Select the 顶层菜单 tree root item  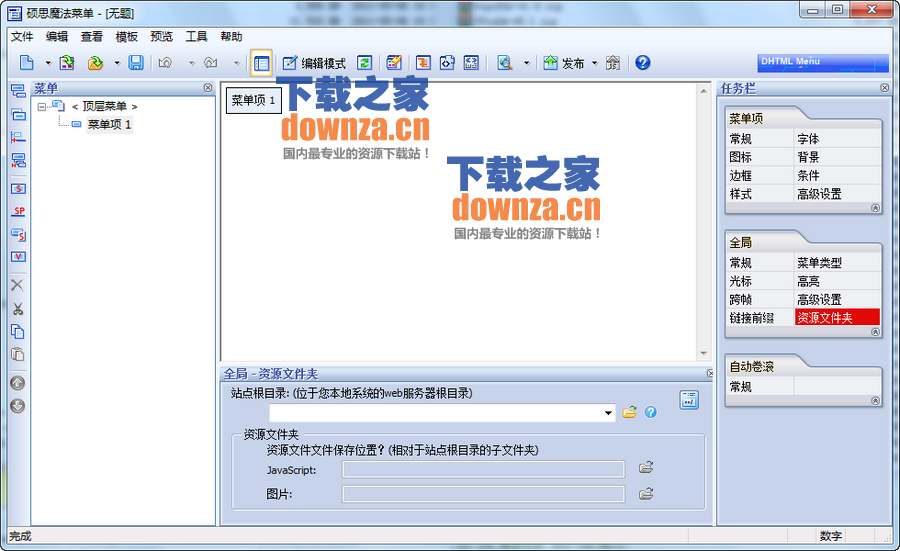(104, 106)
